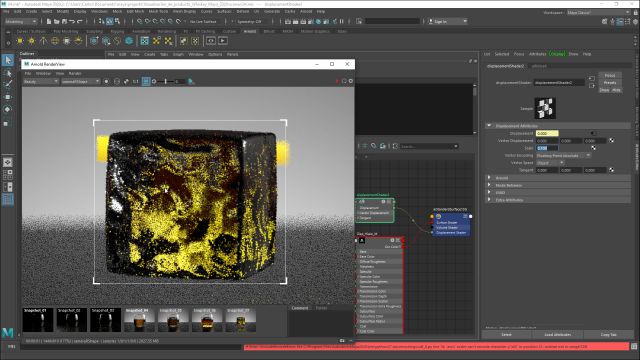Image resolution: width=640 pixels, height=360 pixels.
Task: Create a new scene from the toolbar
Action: click(x=49, y=21)
